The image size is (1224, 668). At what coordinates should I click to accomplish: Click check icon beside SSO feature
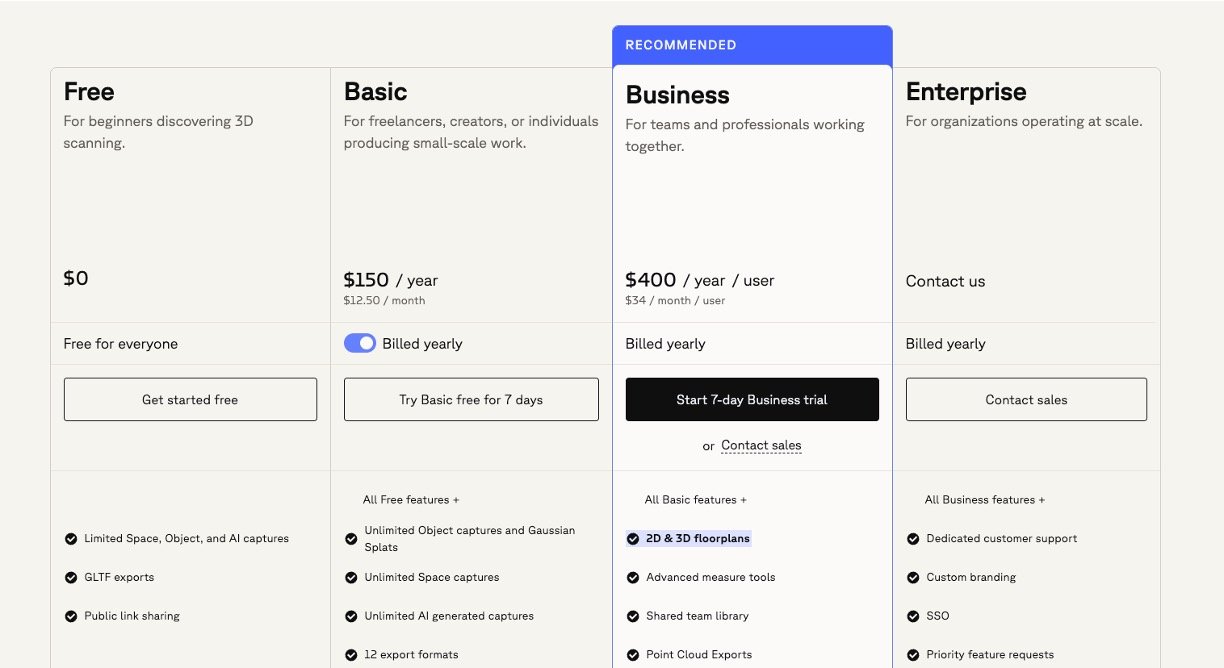(913, 617)
